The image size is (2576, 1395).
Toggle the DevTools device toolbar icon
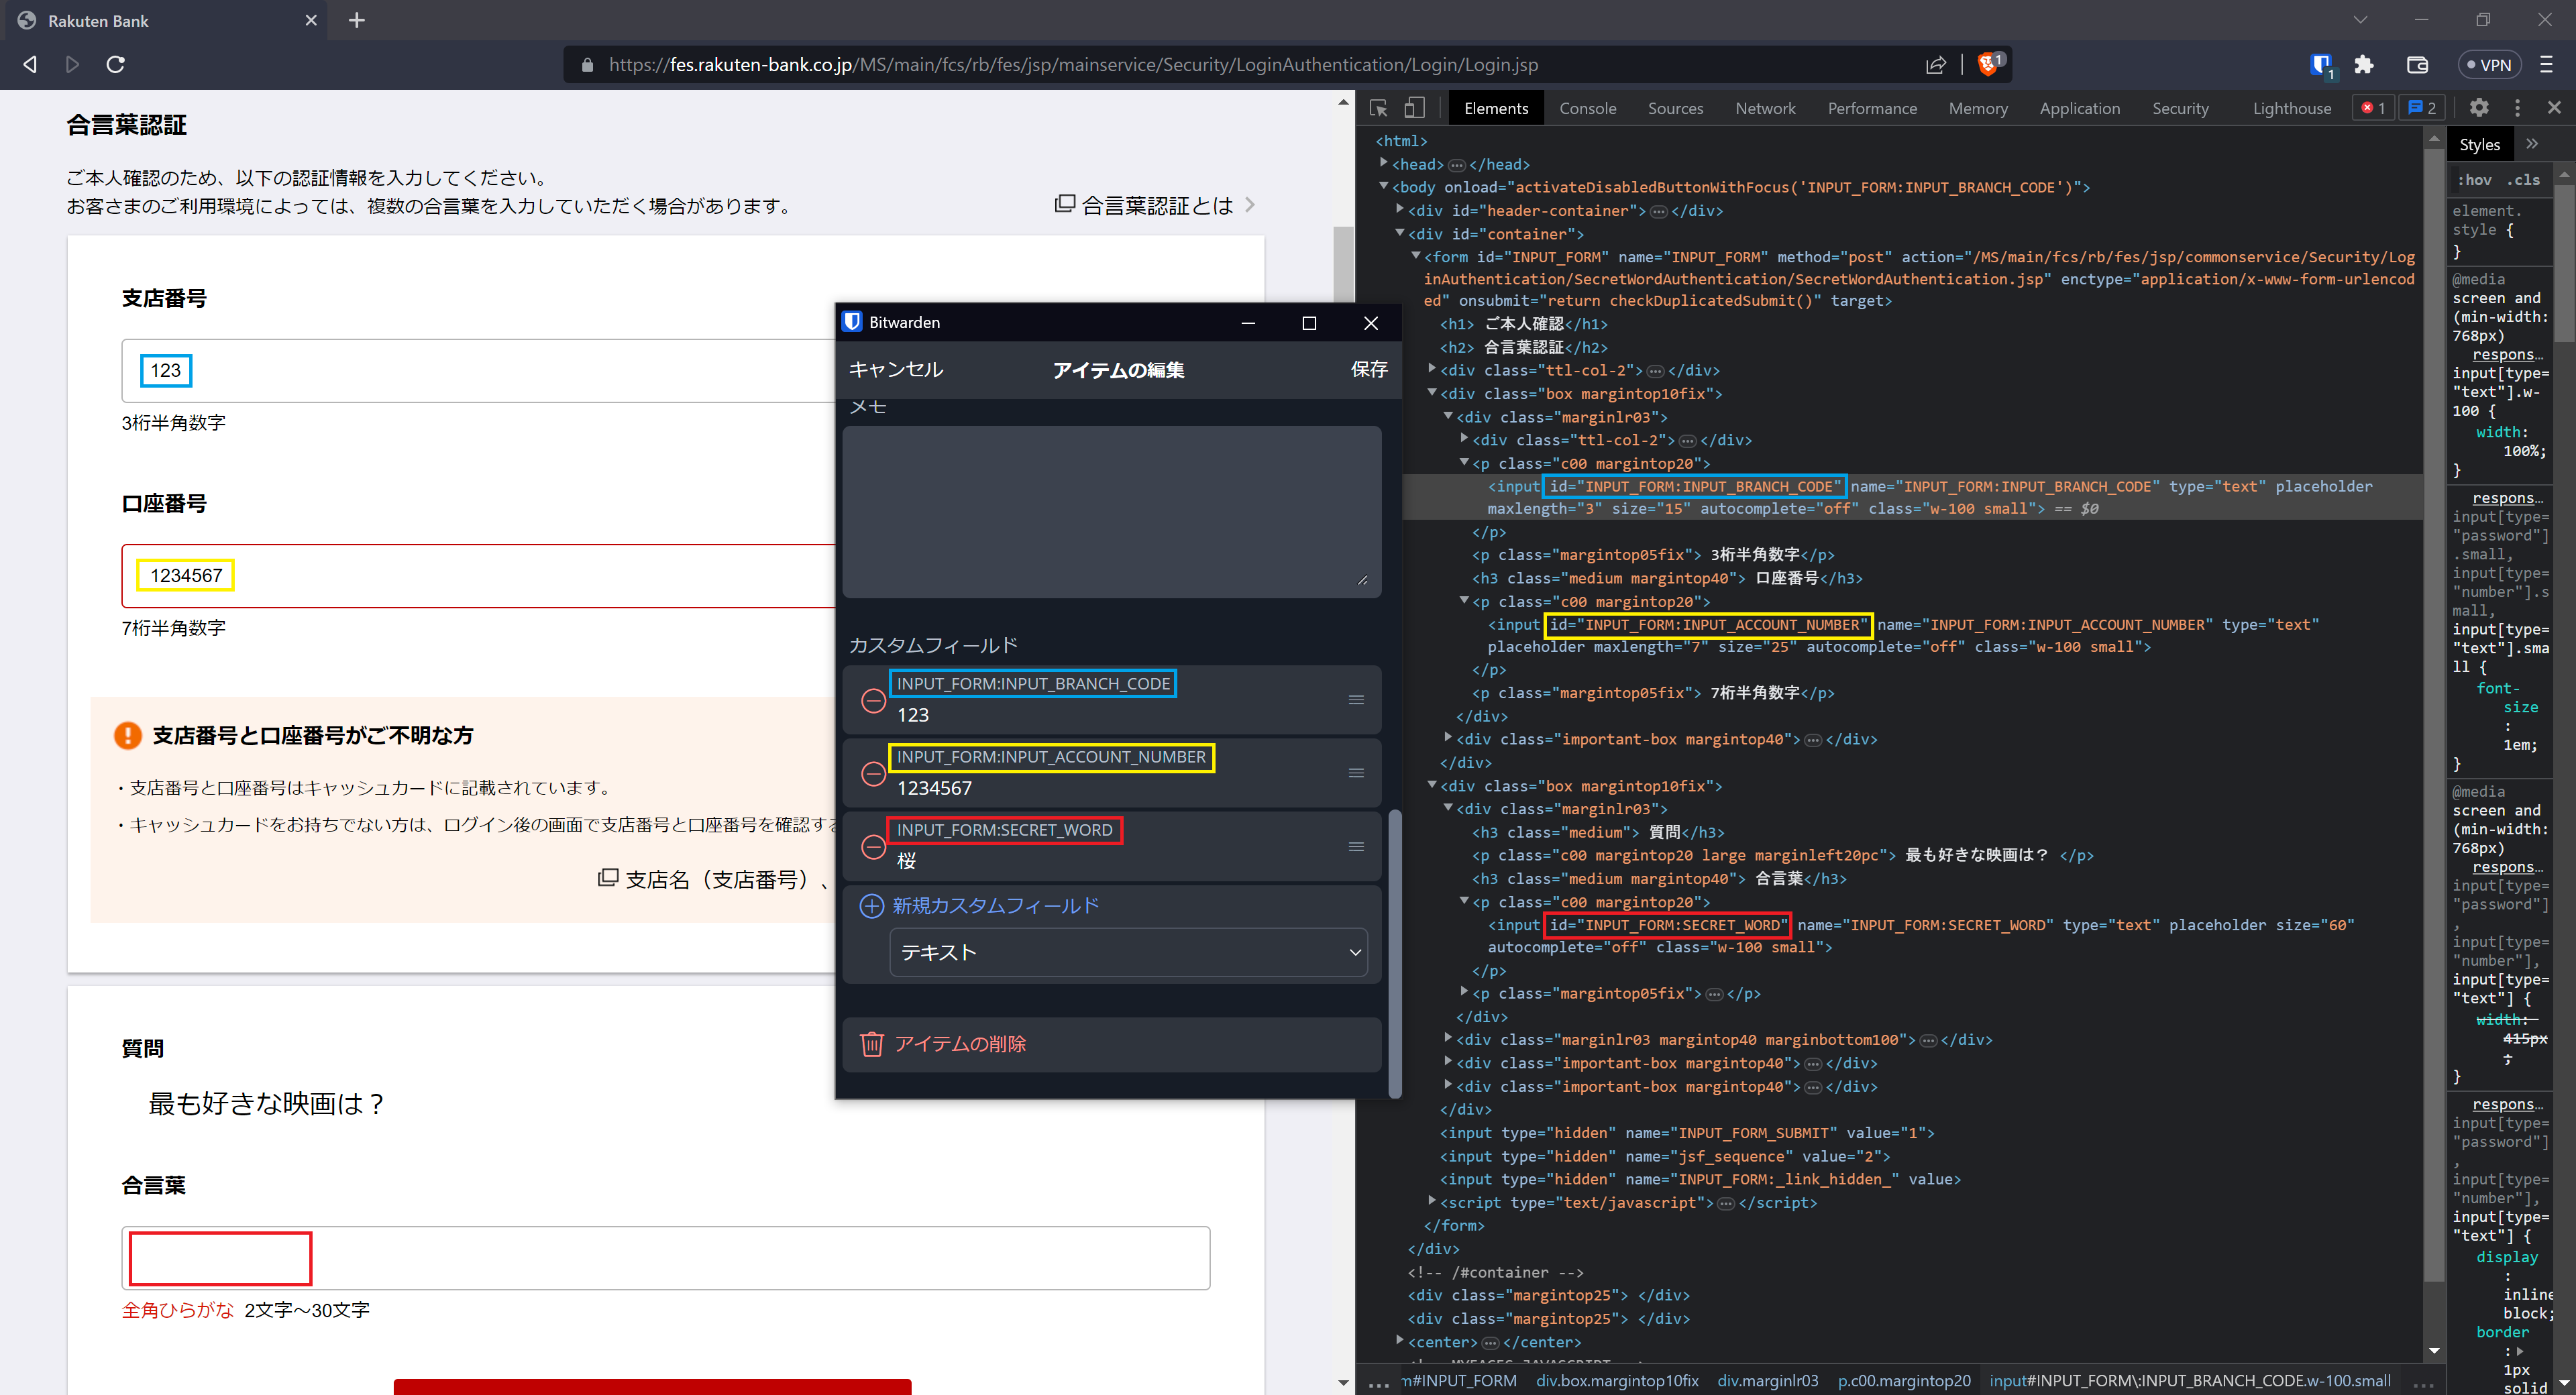pos(1414,108)
